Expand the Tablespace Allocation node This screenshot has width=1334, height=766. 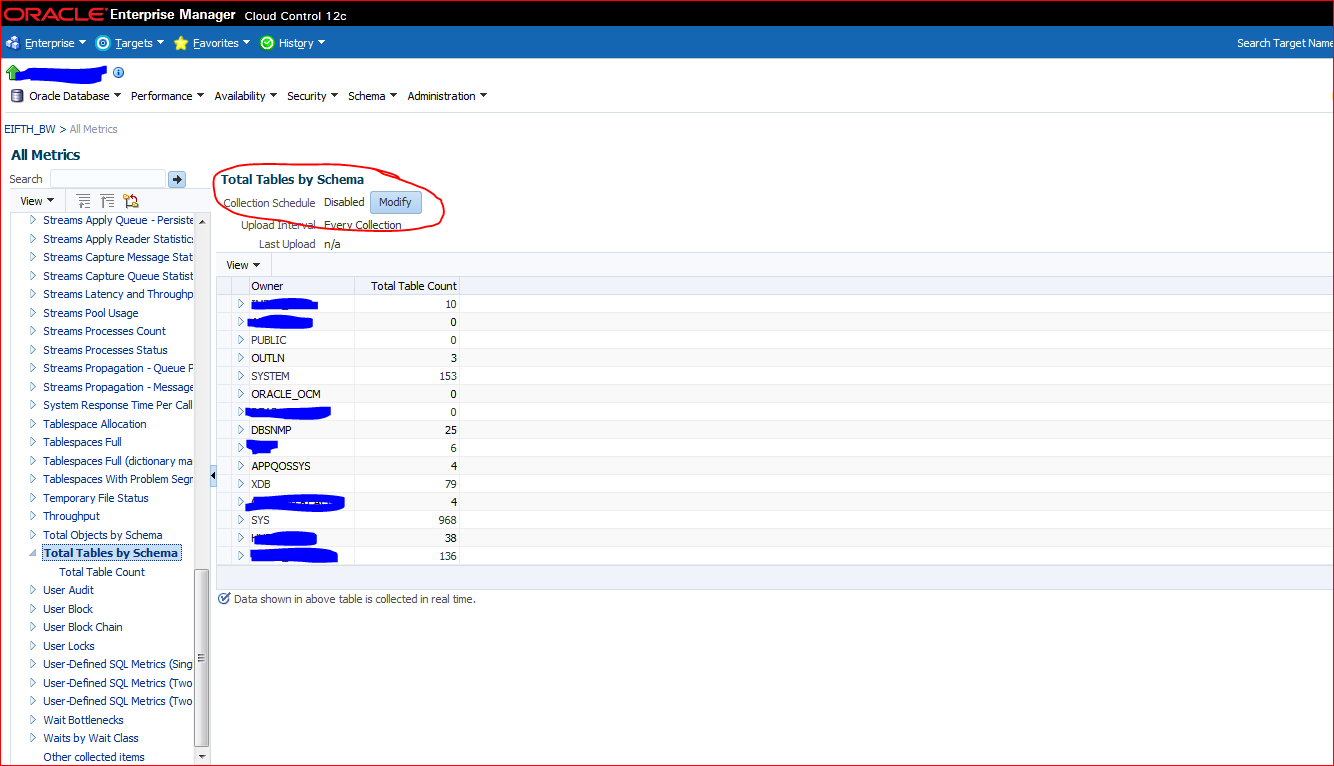pos(33,424)
